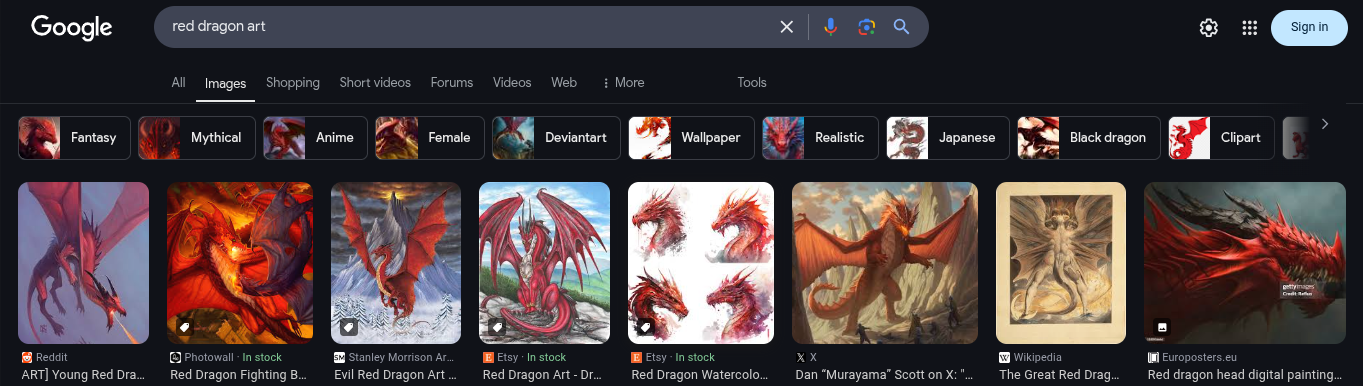The height and width of the screenshot is (386, 1363).
Task: Open 'Evil Red Dragon Art ...' title link
Action: click(x=394, y=375)
